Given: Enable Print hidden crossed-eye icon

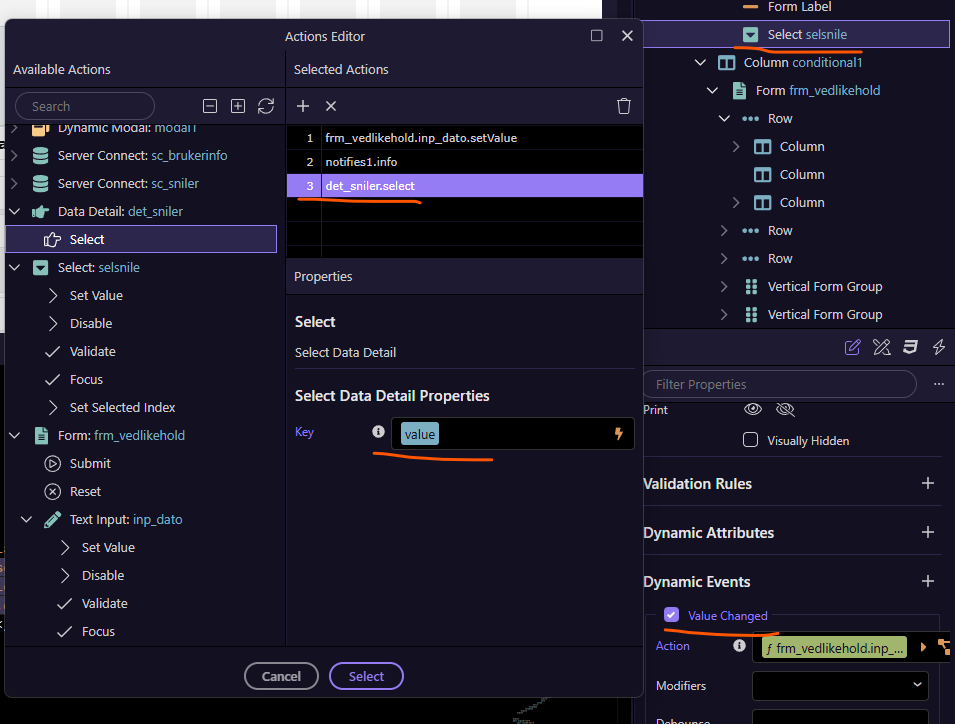Looking at the screenshot, I should (x=785, y=409).
